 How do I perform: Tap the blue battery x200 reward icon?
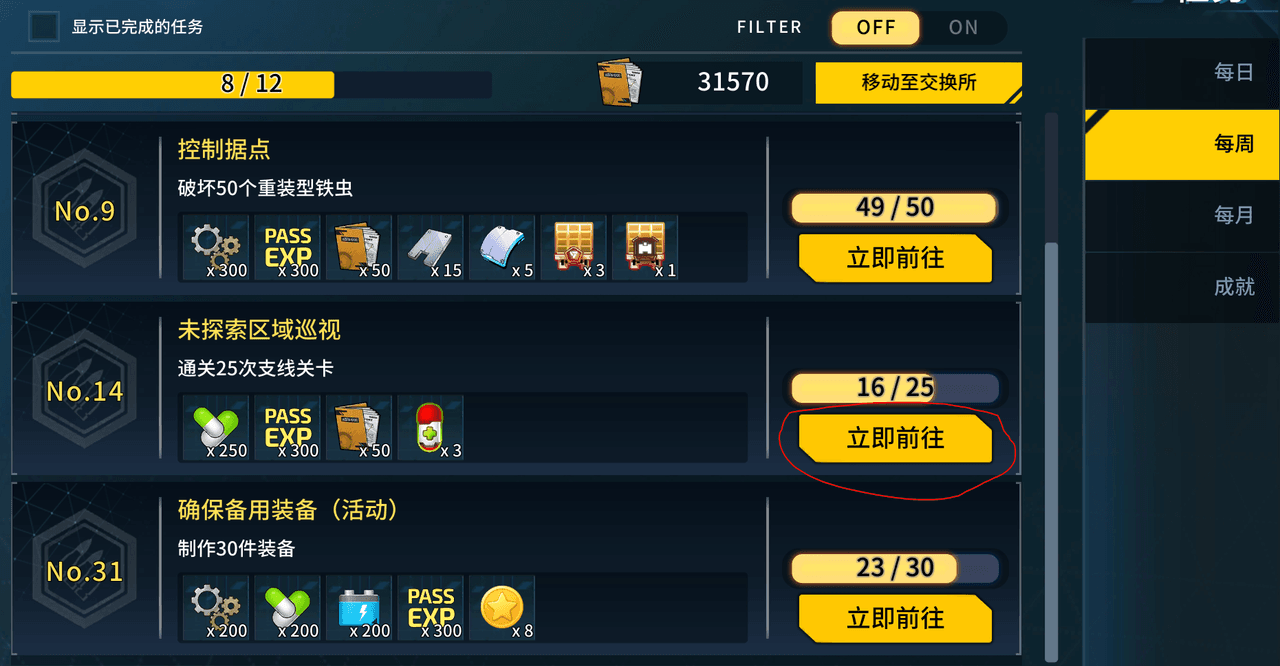click(358, 607)
